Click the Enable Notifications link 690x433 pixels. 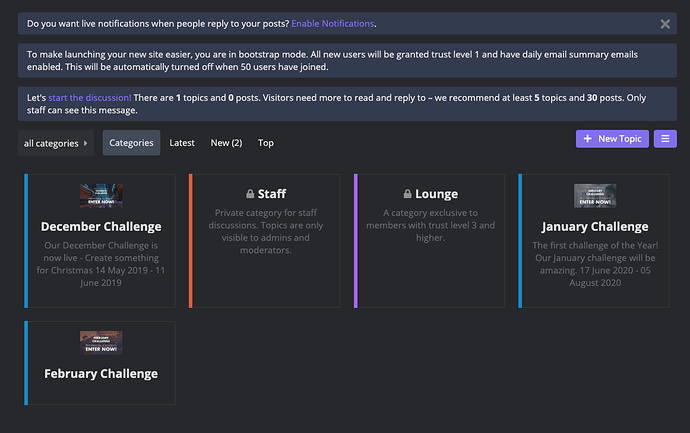click(333, 24)
